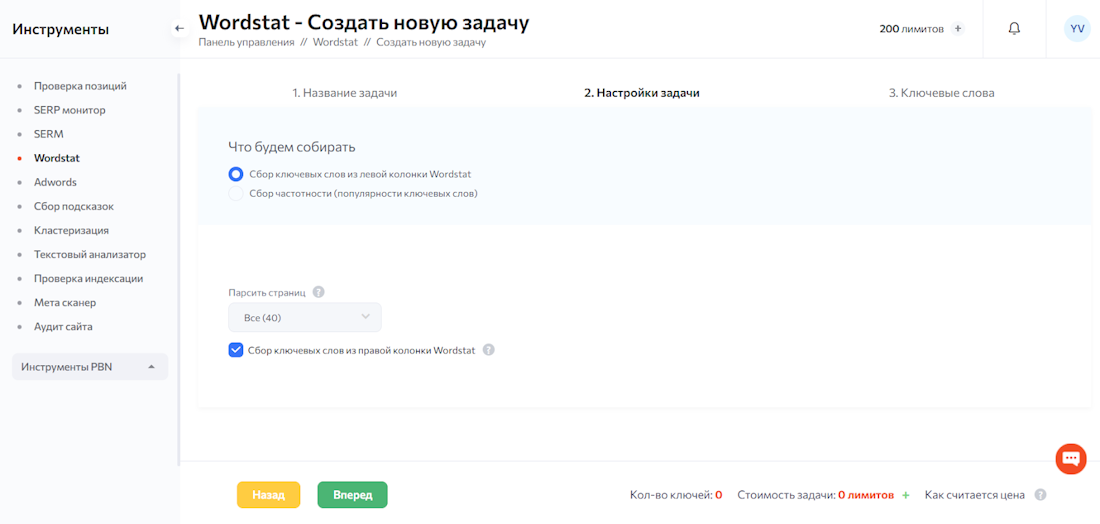Screen dimensions: 1100x524
Task: Select the Сбор частотности radio option
Action: point(236,193)
